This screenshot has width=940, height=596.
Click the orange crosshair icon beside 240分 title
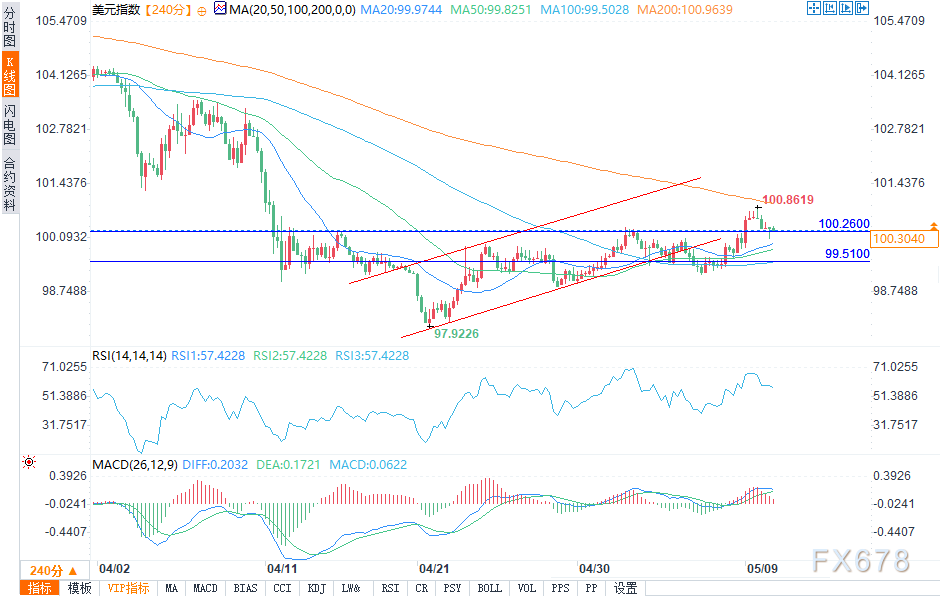click(x=198, y=9)
